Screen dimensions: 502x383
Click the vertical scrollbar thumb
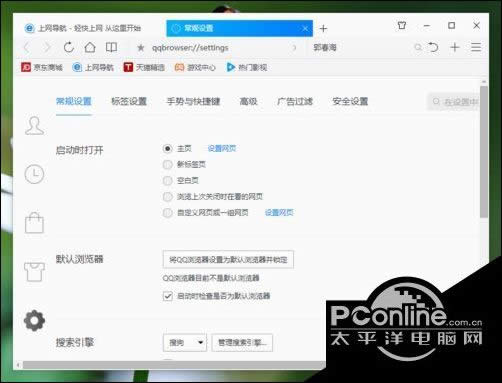tap(484, 152)
